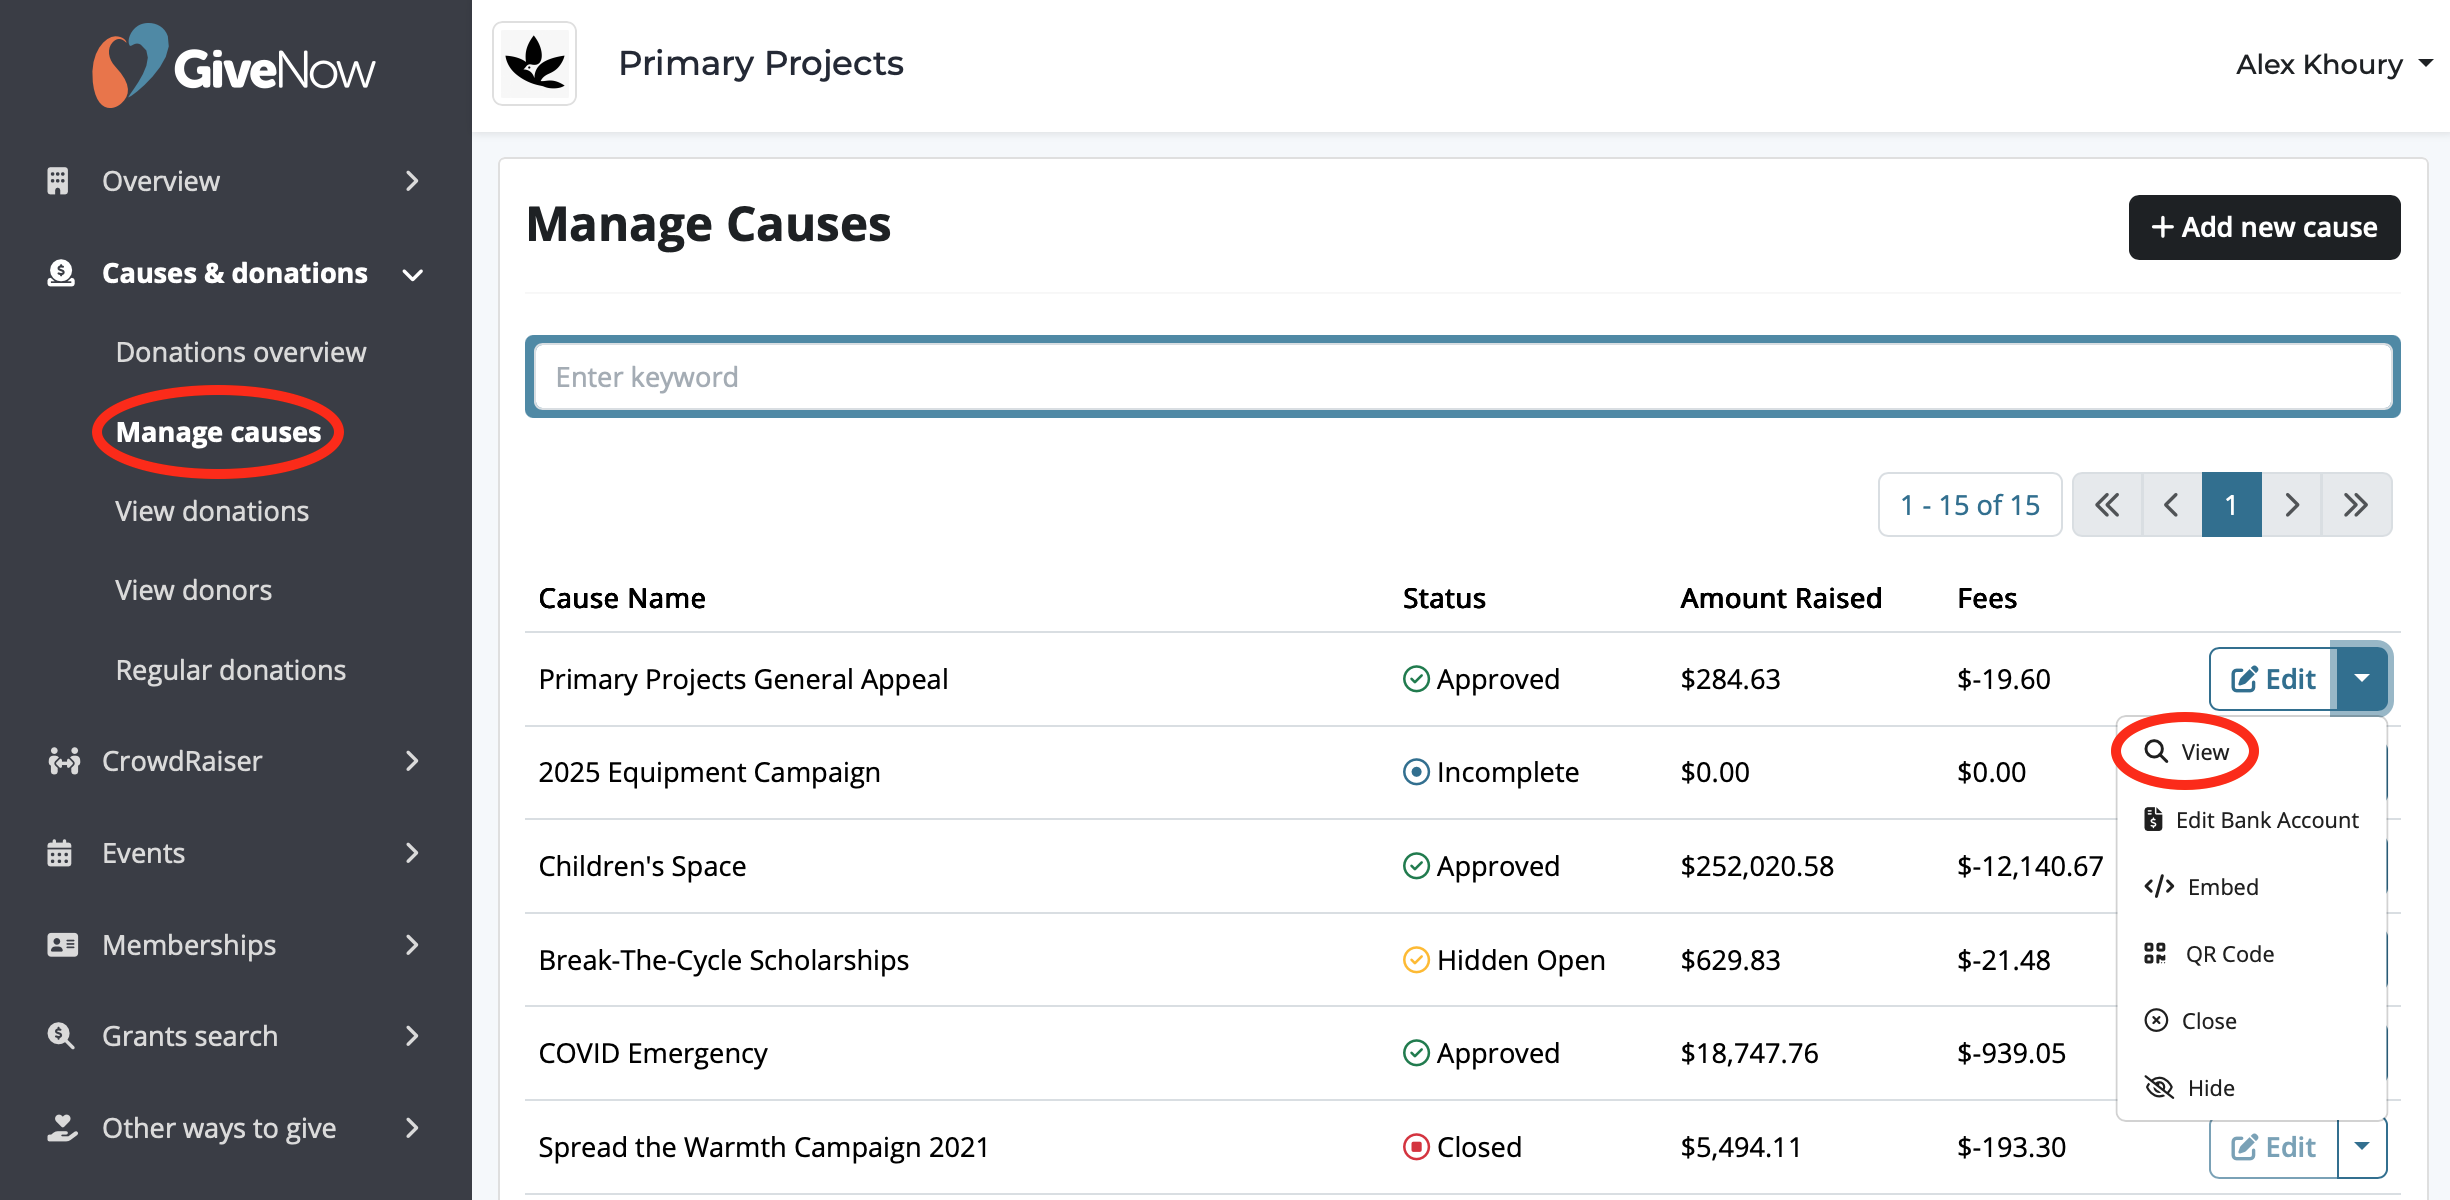
Task: Open the View donations sidebar link
Action: click(x=212, y=511)
